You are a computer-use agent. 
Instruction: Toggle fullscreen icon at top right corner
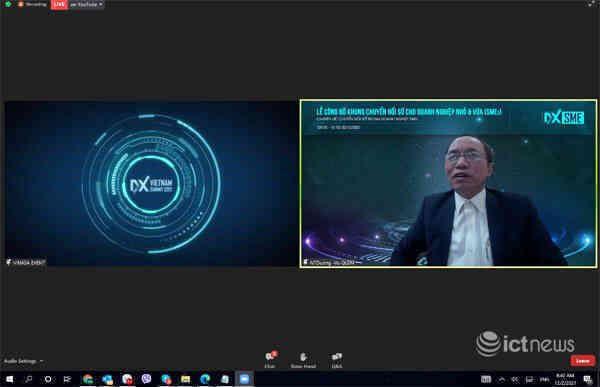point(590,4)
